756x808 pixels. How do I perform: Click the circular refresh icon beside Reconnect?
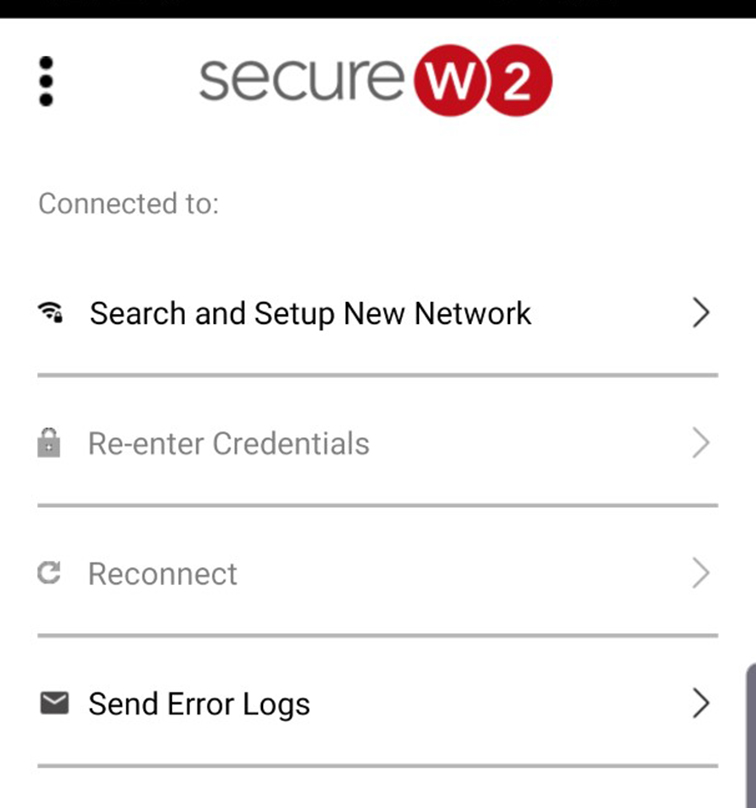[49, 573]
